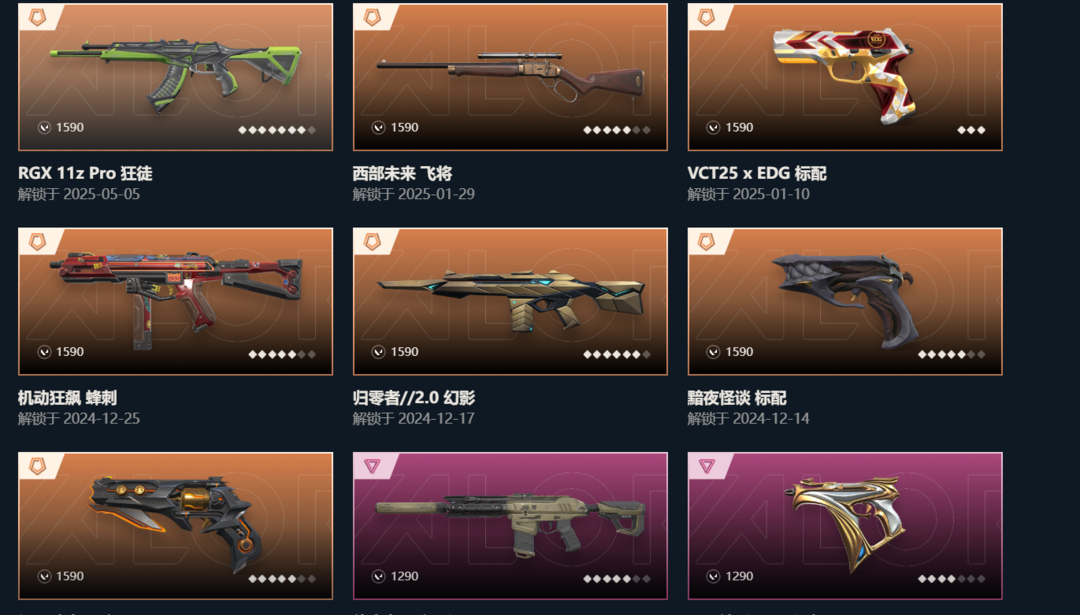Click the tier icon on 归零者//2.0 幻影 card

372,242
